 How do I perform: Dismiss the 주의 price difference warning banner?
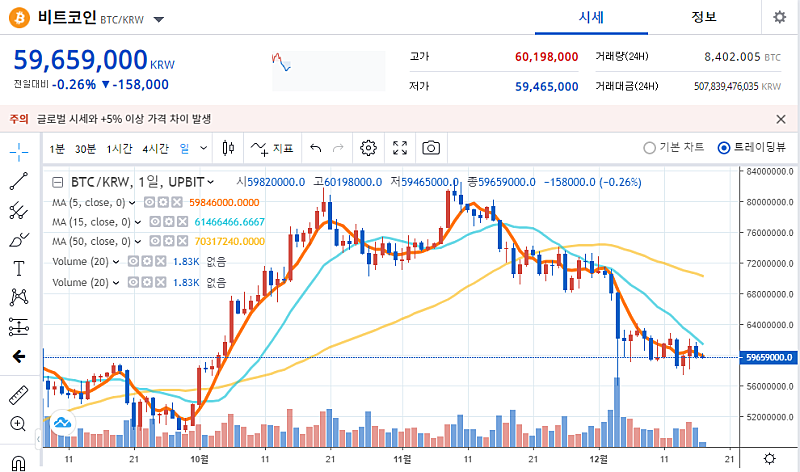pyautogui.click(x=781, y=119)
